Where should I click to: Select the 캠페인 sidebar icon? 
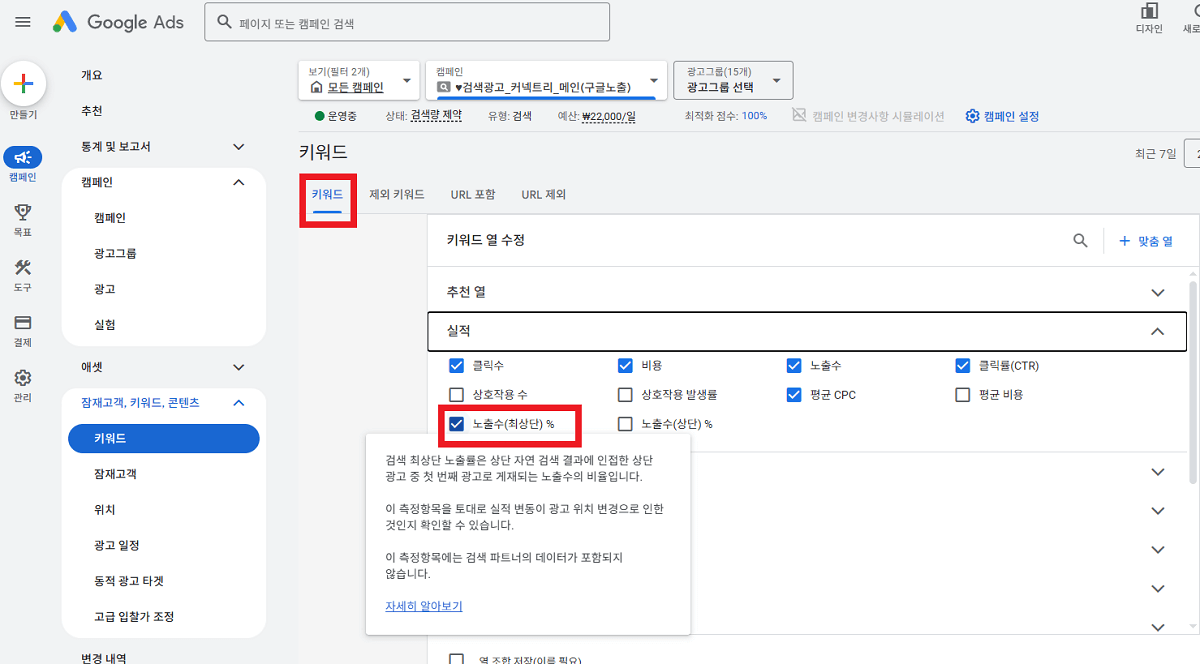(x=23, y=157)
